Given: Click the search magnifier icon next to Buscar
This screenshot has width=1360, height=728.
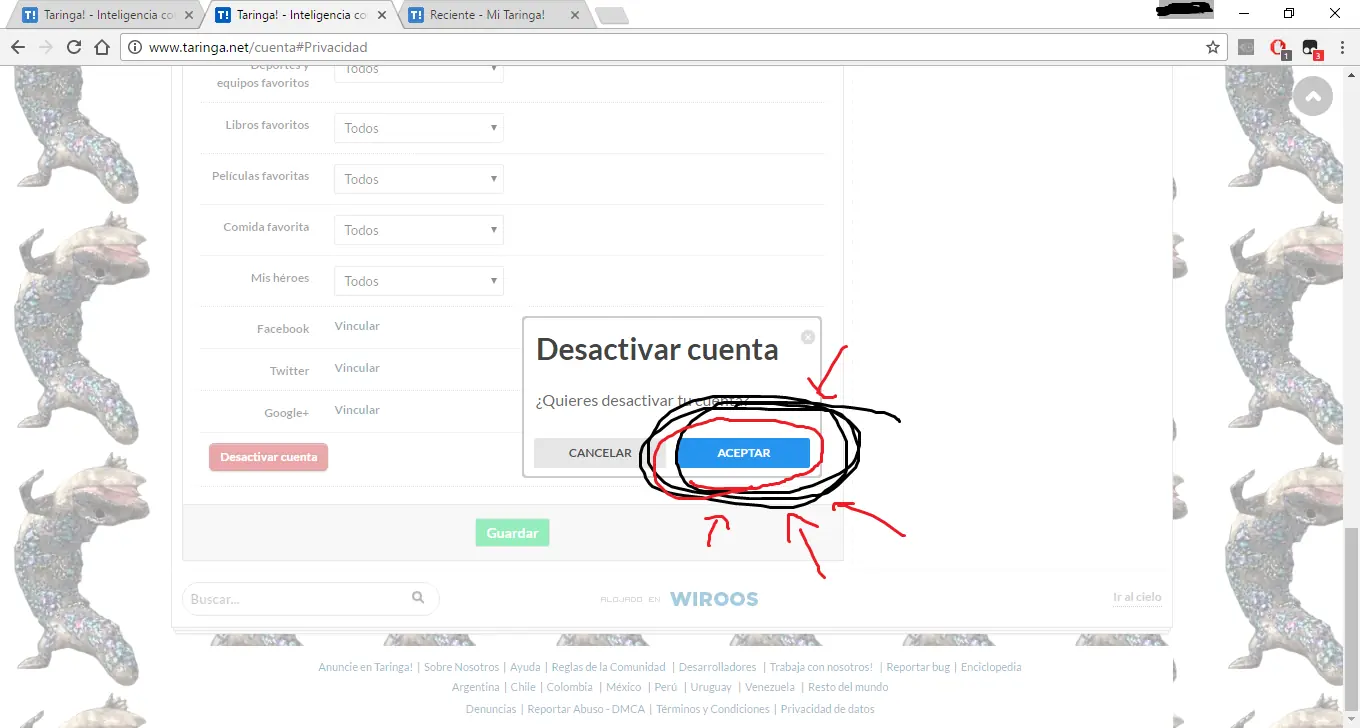Looking at the screenshot, I should pos(418,598).
